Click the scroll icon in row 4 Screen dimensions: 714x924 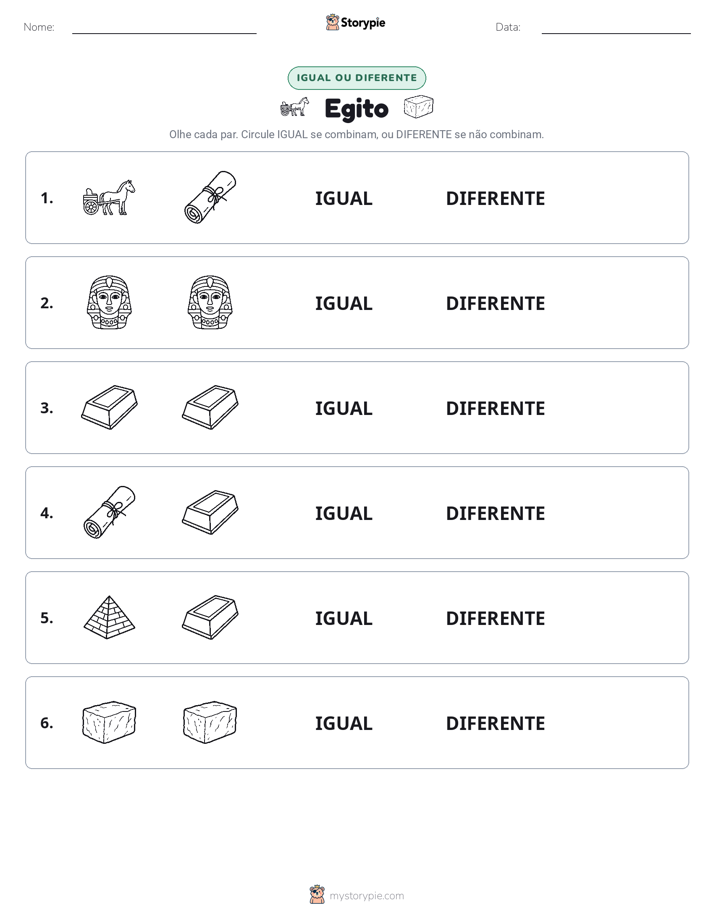coord(109,512)
